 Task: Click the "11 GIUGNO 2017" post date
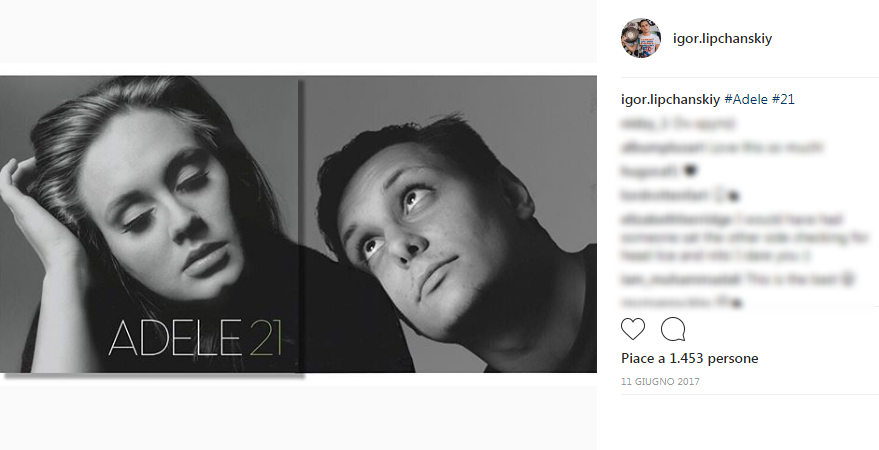tap(660, 382)
